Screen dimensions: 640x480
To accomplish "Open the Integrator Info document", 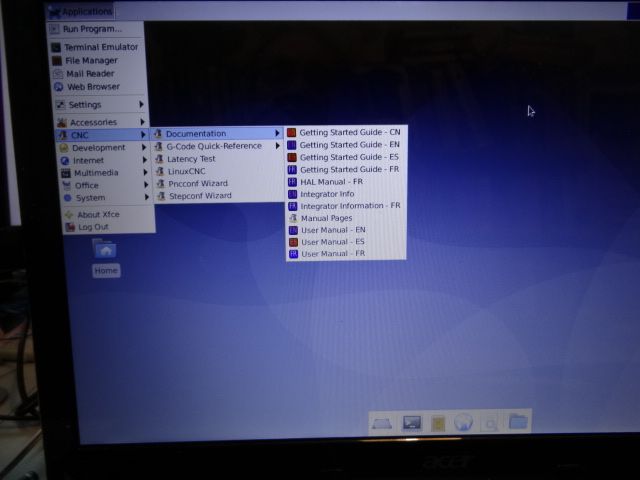I will click(x=346, y=194).
